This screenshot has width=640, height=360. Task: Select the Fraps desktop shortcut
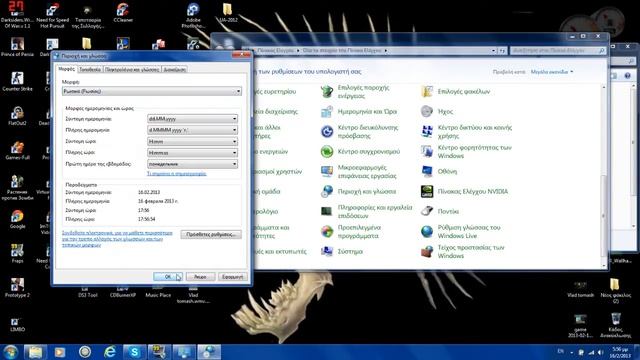coord(17,253)
